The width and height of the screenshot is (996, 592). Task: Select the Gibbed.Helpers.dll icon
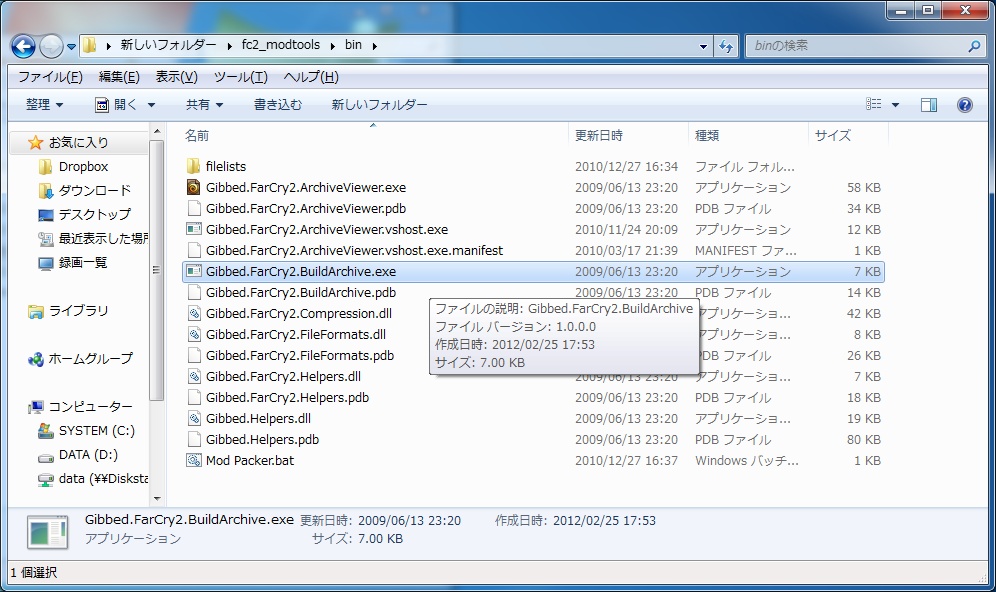point(194,418)
